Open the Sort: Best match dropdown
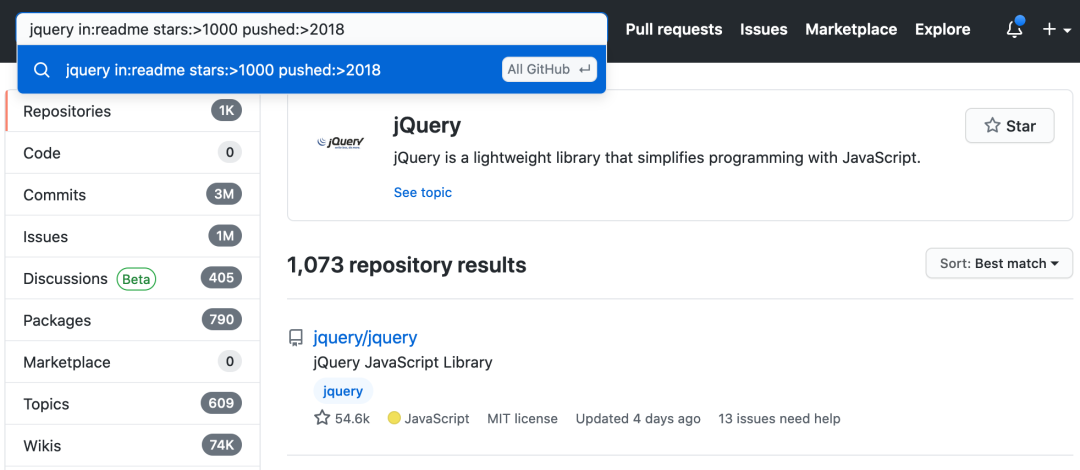The height and width of the screenshot is (470, 1080). 999,263
